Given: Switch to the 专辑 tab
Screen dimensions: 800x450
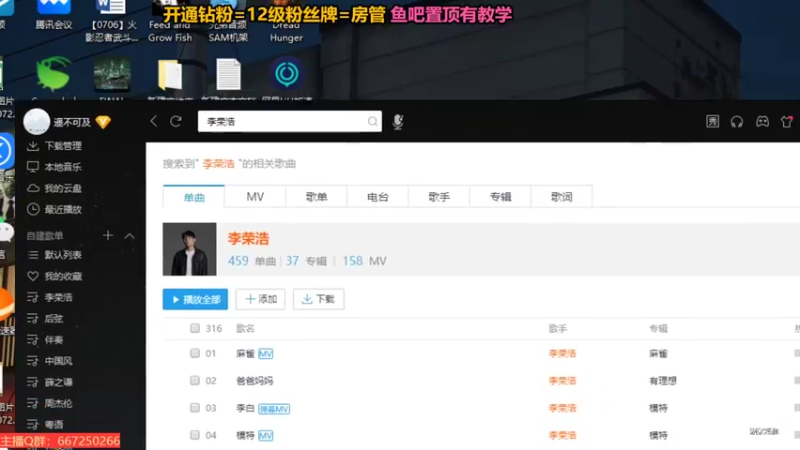Looking at the screenshot, I should tap(500, 196).
